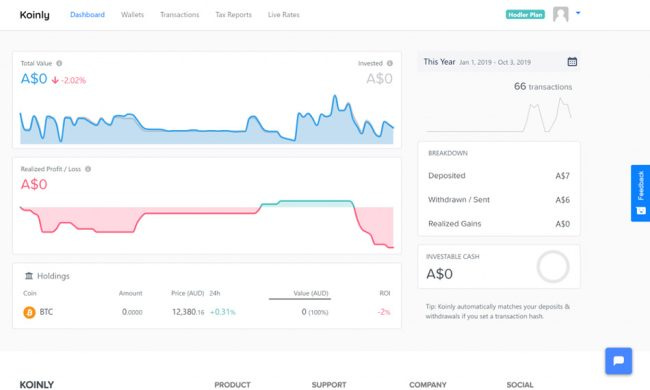Click the 66 transactions count
This screenshot has height=390, width=650.
(x=543, y=86)
